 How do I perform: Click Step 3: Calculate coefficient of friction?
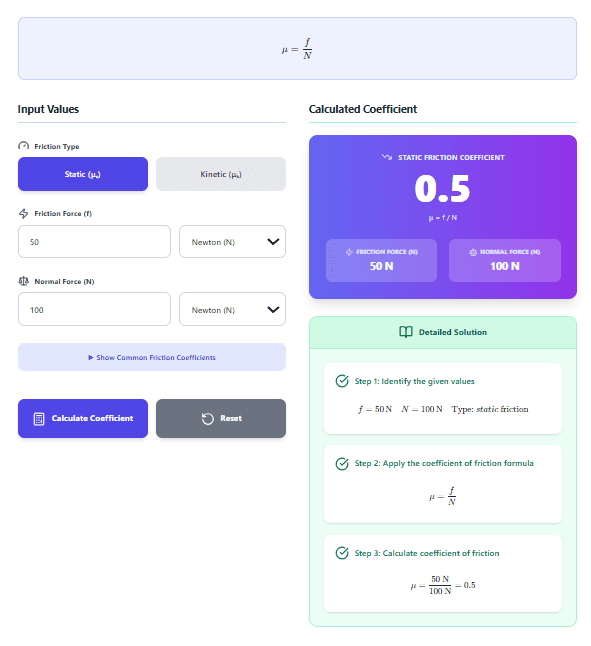click(x=427, y=553)
